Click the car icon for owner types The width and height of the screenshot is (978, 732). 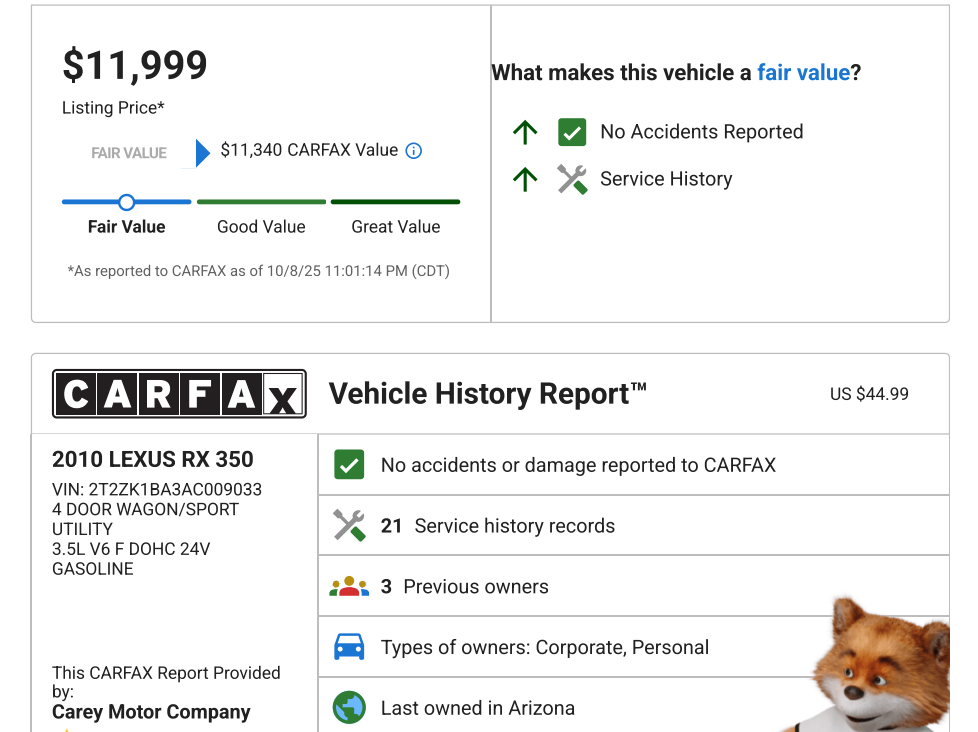point(349,647)
